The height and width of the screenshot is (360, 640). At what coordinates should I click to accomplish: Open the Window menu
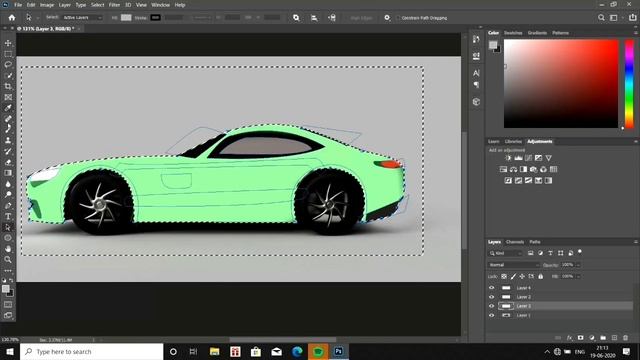coord(160,5)
